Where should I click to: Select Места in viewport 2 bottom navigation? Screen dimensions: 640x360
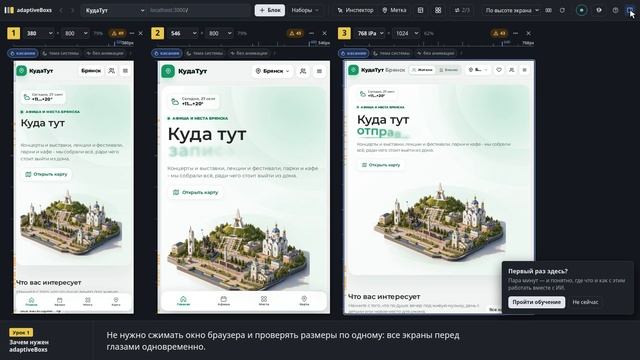(264, 301)
